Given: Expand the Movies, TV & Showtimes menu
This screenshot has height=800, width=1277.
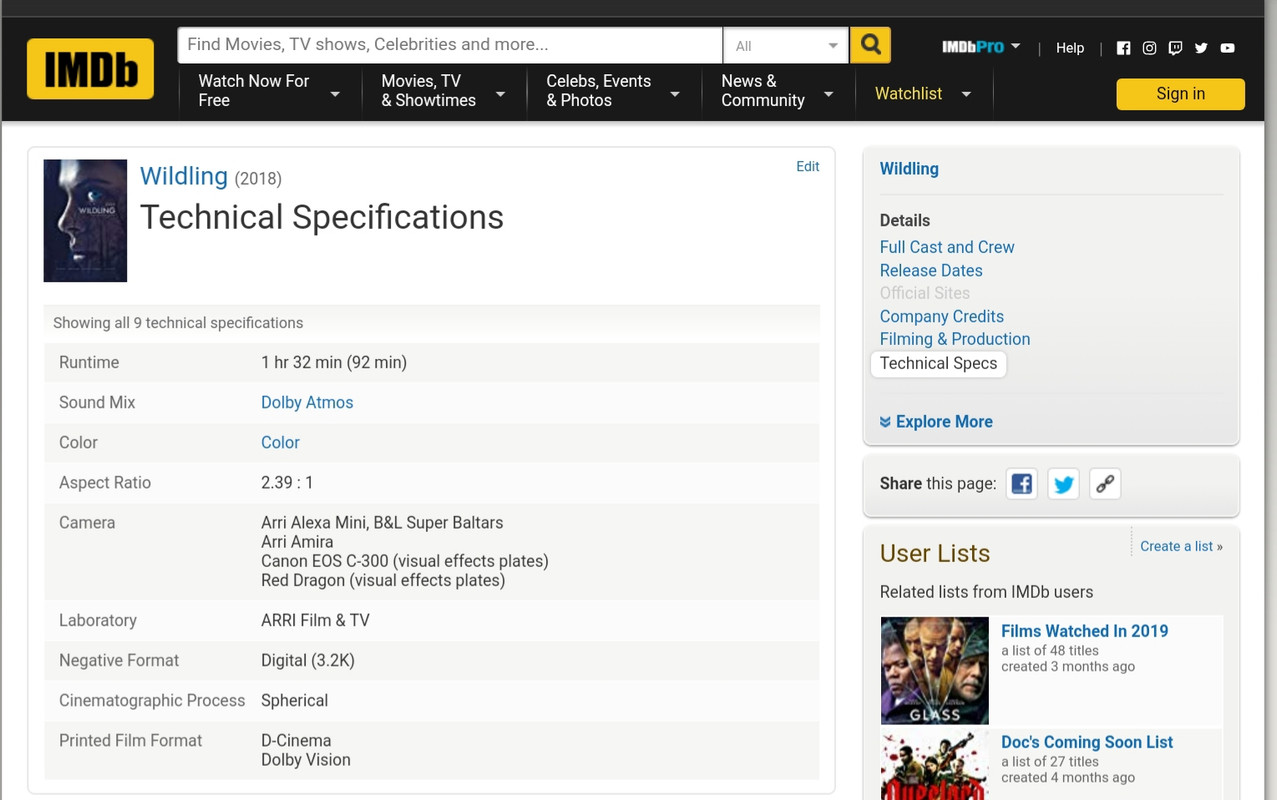Looking at the screenshot, I should (443, 91).
